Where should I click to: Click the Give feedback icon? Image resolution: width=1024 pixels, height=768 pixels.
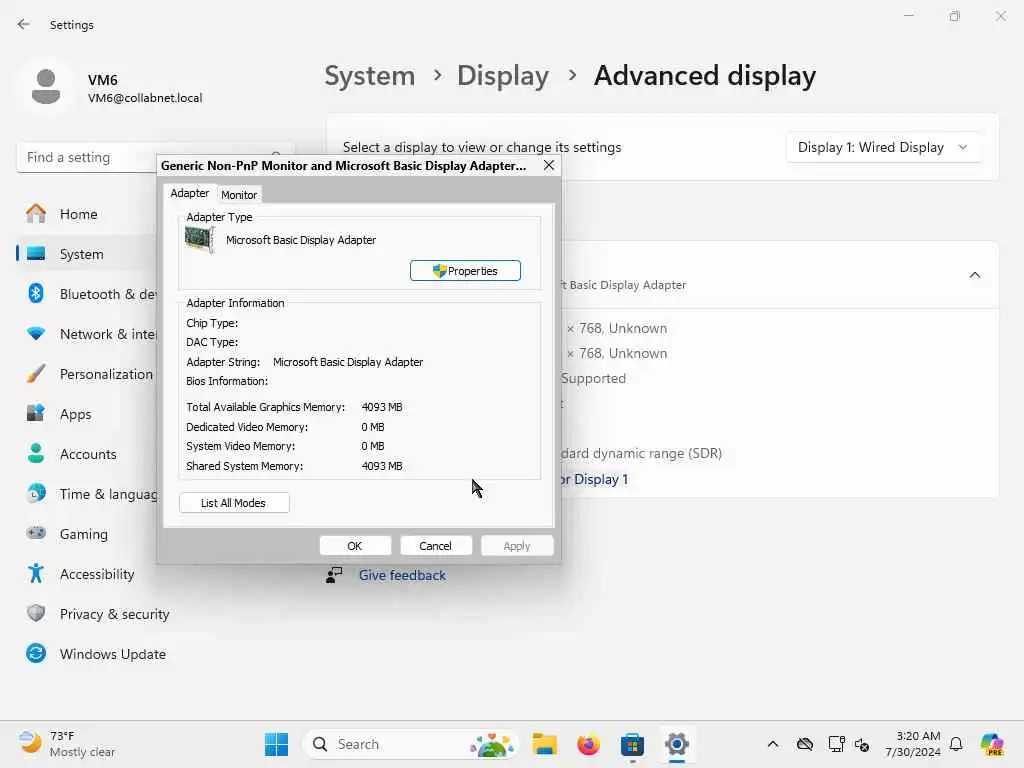[334, 575]
